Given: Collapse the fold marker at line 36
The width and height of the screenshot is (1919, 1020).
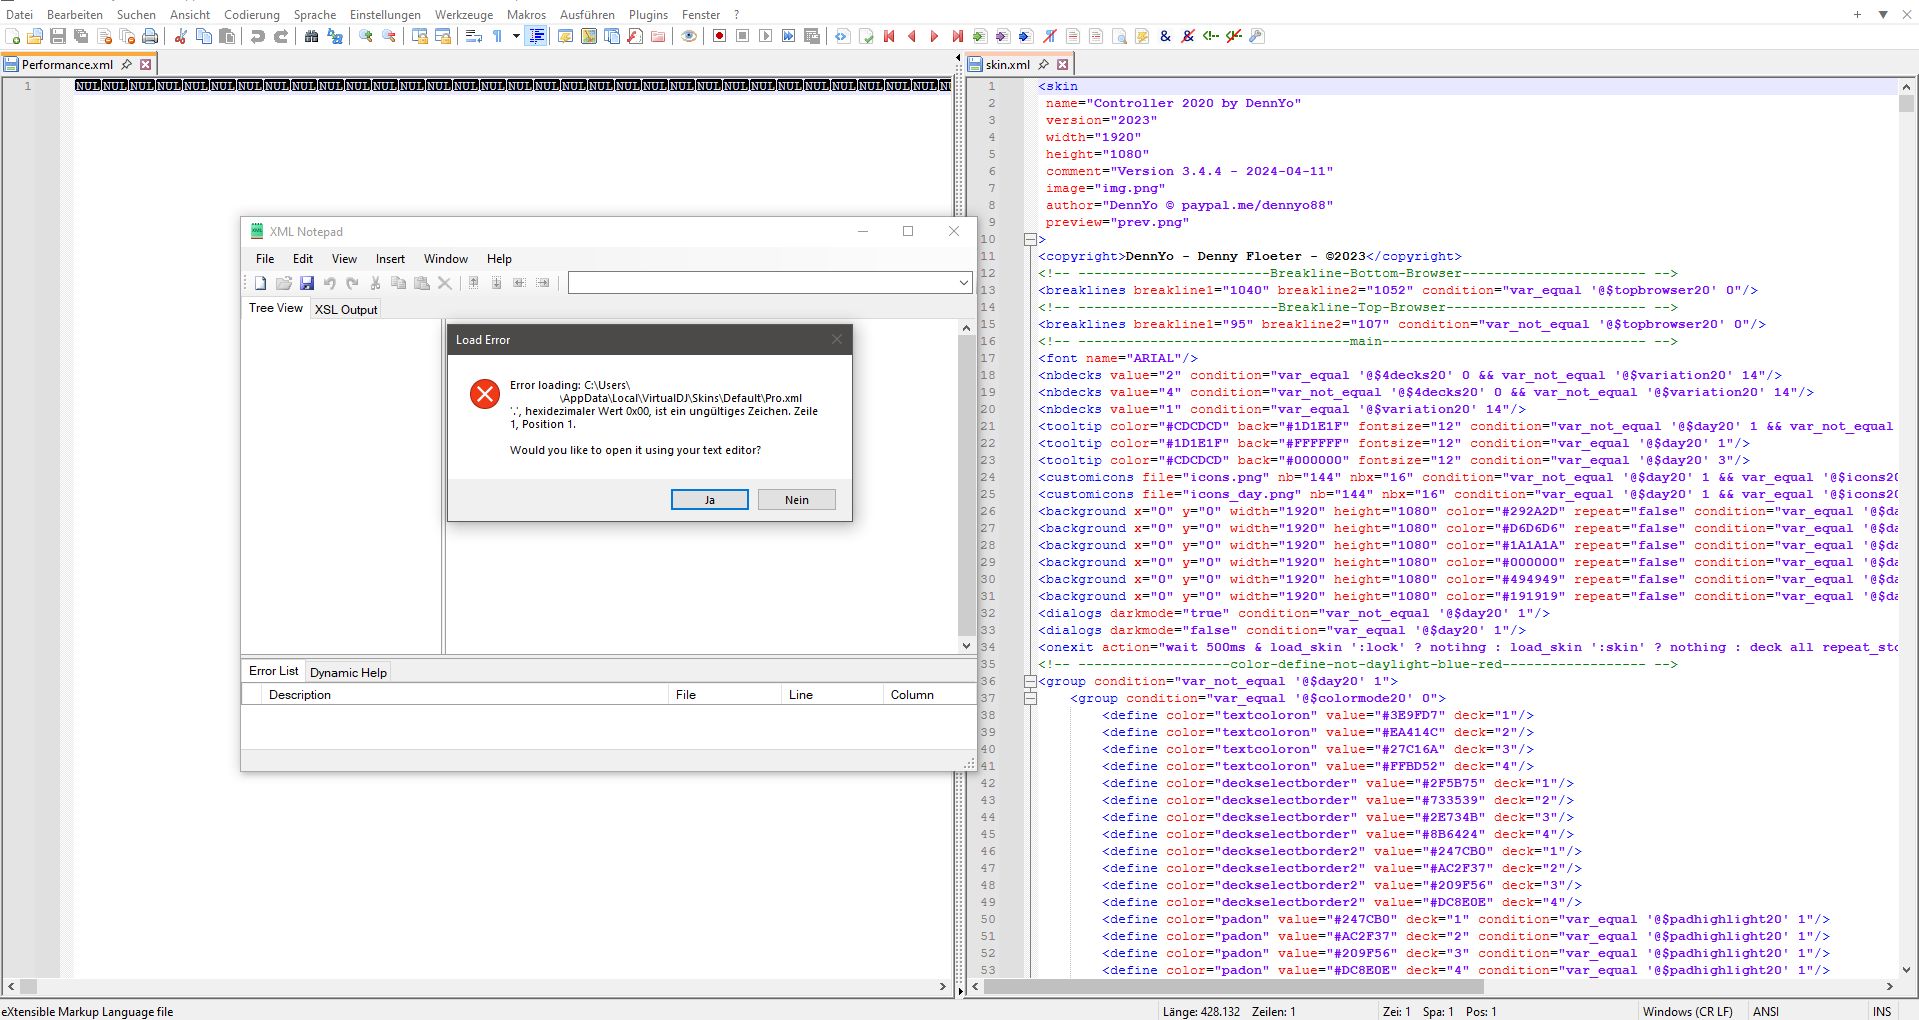Looking at the screenshot, I should [1030, 681].
